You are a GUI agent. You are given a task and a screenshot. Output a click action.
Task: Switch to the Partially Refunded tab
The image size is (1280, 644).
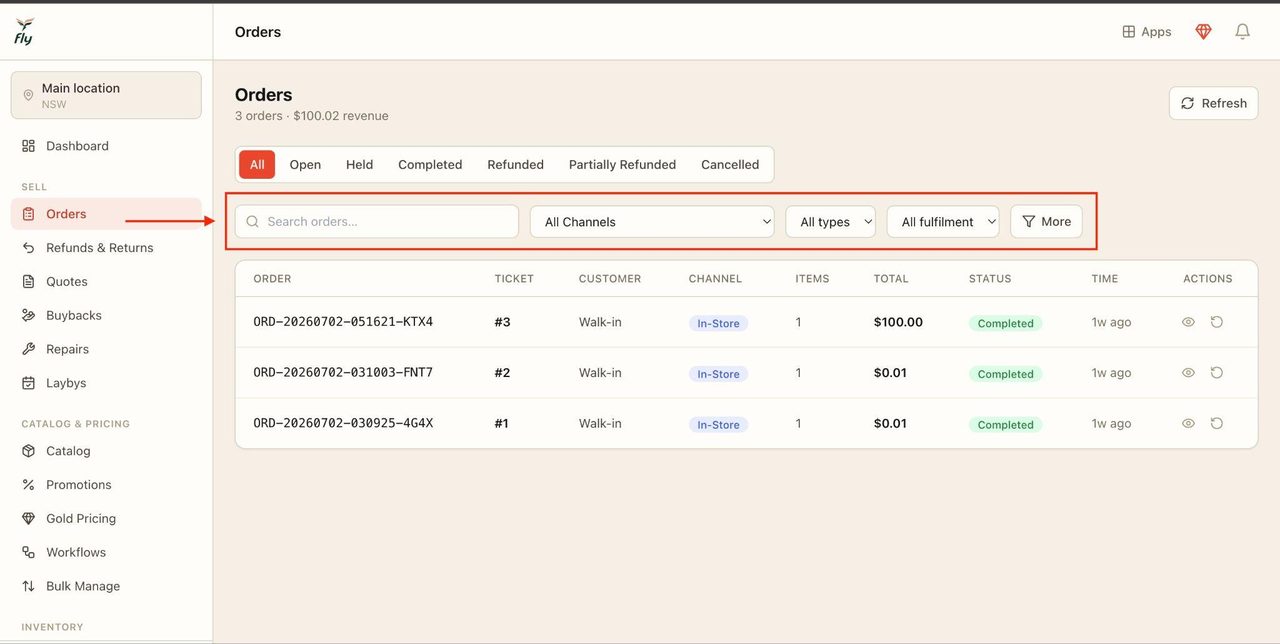(x=622, y=165)
